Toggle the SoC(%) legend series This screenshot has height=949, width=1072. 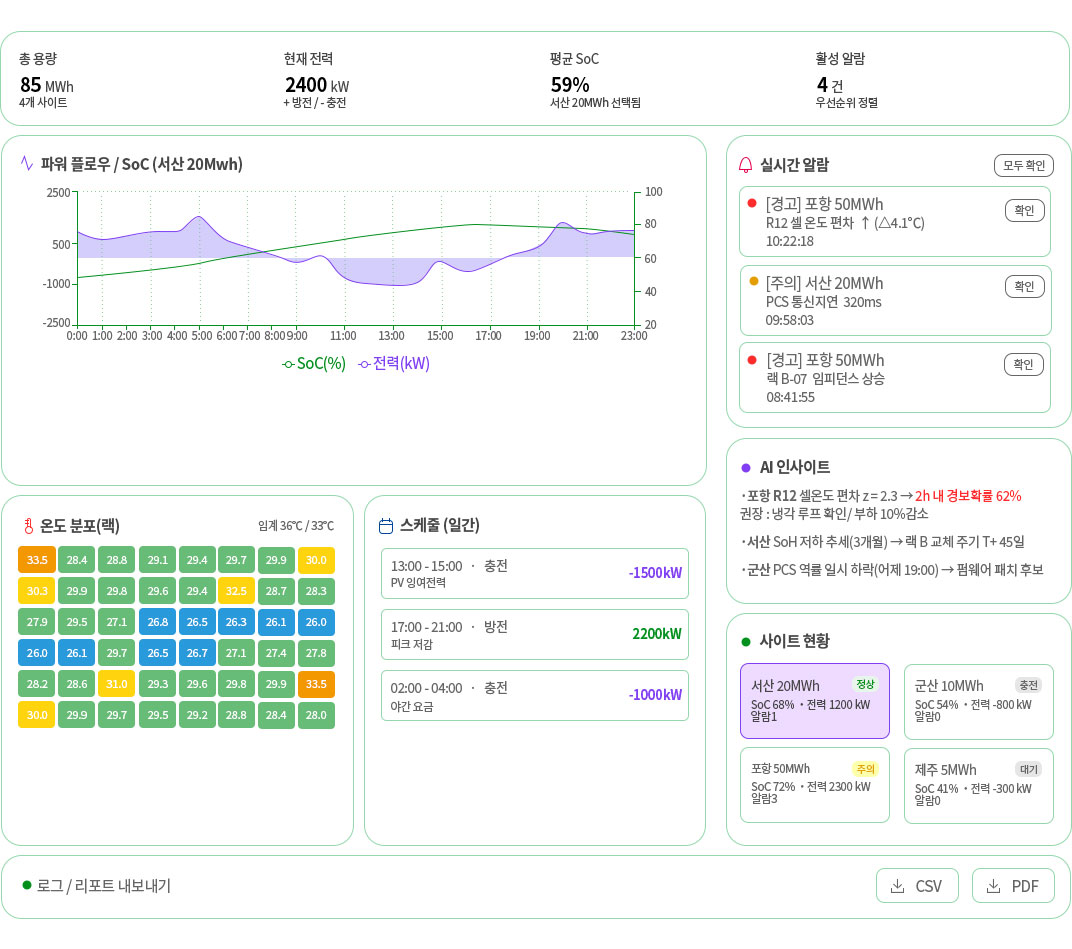(x=314, y=364)
